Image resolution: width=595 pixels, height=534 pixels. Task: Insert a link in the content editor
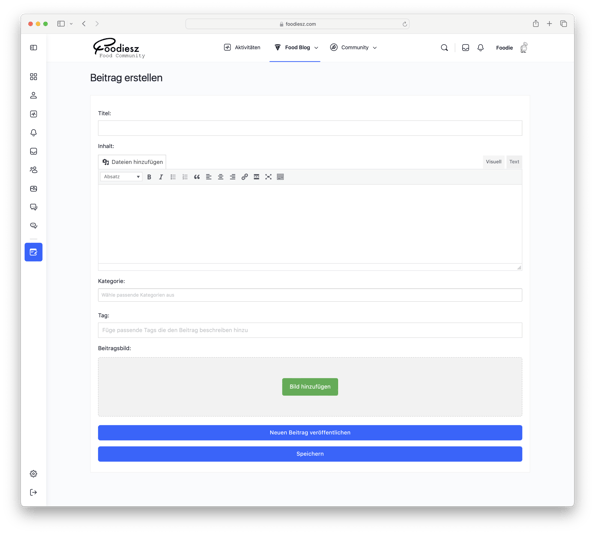click(245, 177)
